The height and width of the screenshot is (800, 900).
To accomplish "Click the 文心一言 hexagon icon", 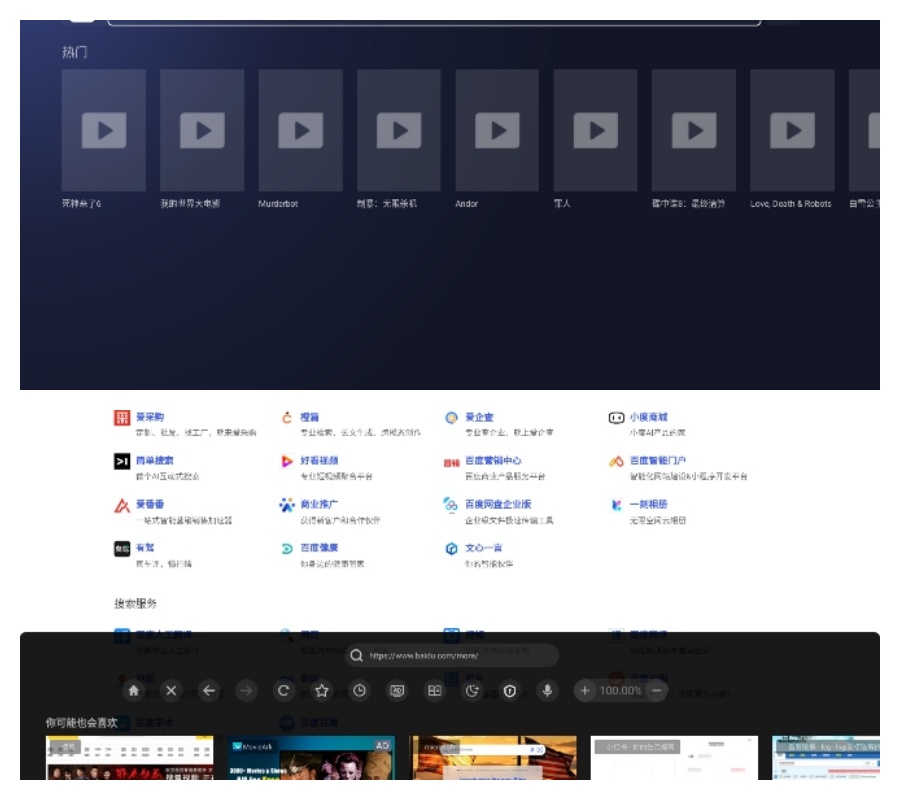I will [451, 549].
